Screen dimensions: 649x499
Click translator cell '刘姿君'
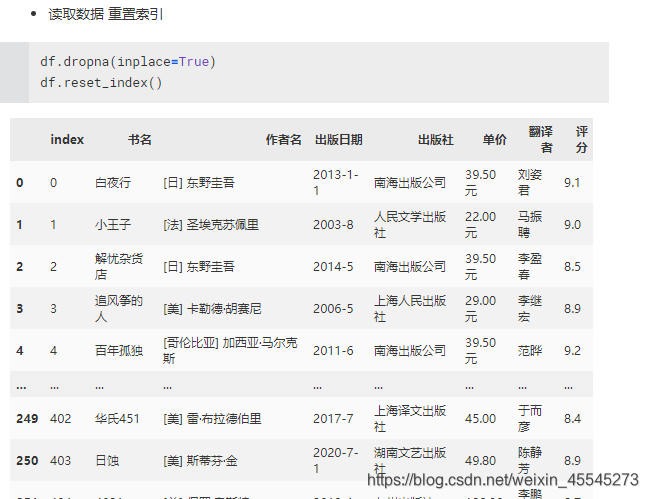530,182
